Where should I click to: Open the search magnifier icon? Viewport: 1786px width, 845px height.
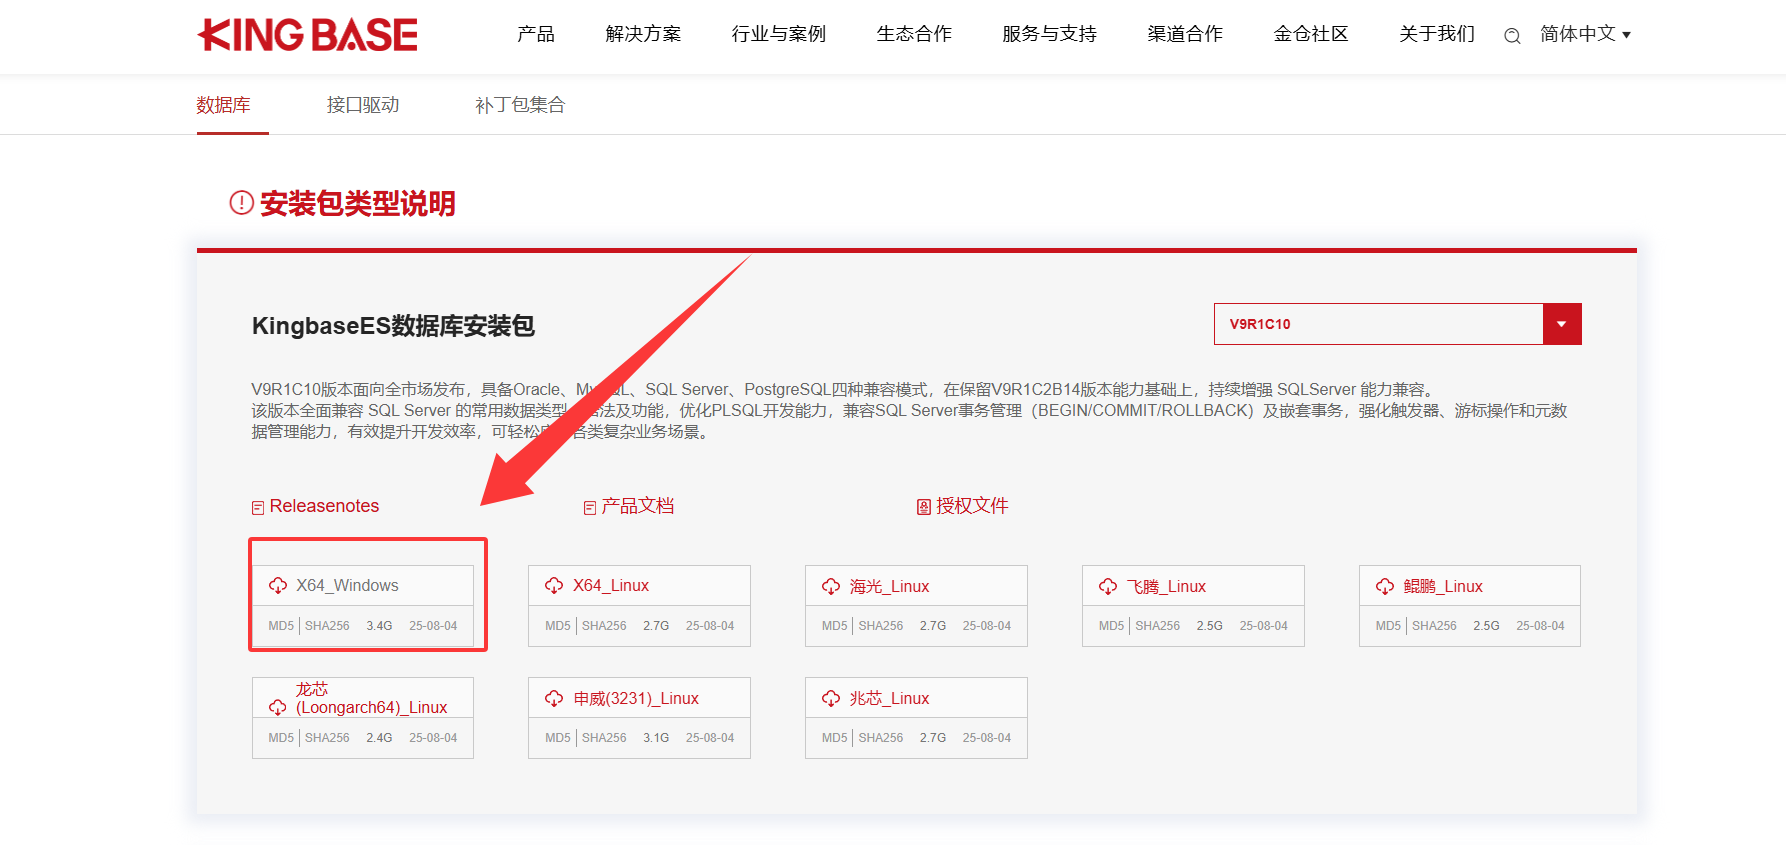pyautogui.click(x=1512, y=36)
